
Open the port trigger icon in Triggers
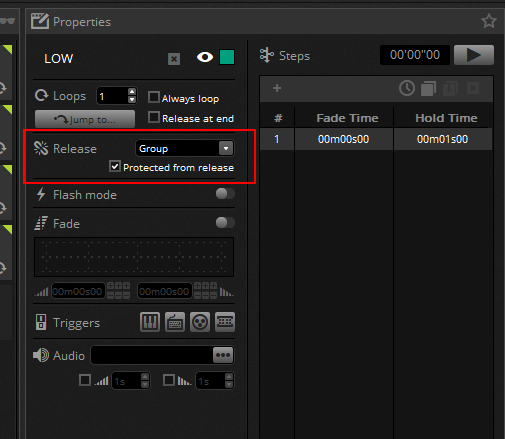pyautogui.click(x=225, y=322)
